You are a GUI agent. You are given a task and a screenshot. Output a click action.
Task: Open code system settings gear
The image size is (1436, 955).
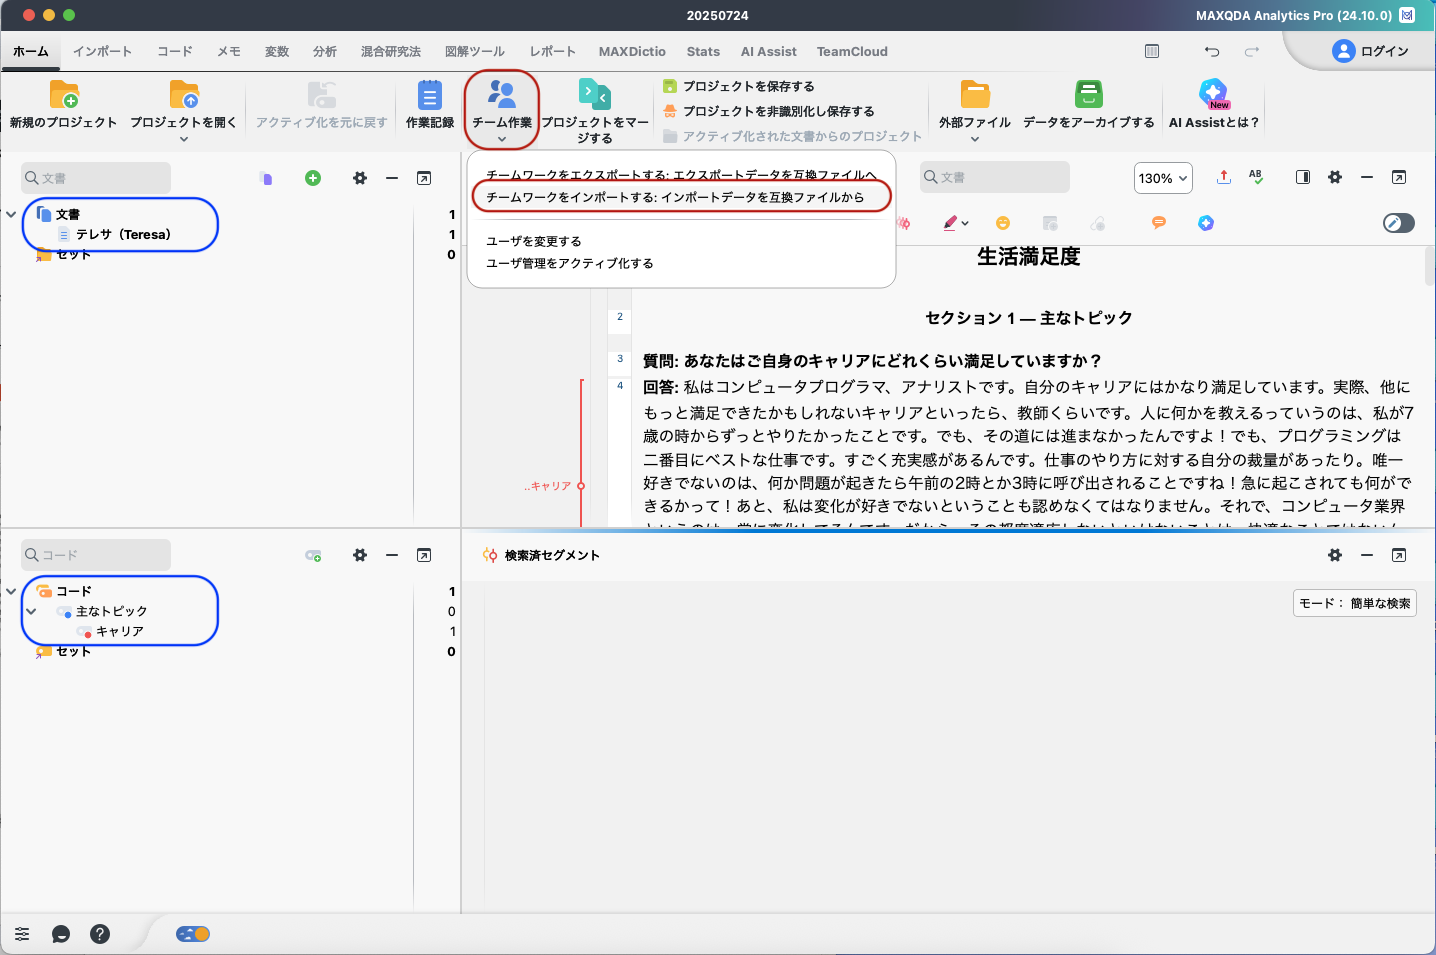pyautogui.click(x=360, y=555)
